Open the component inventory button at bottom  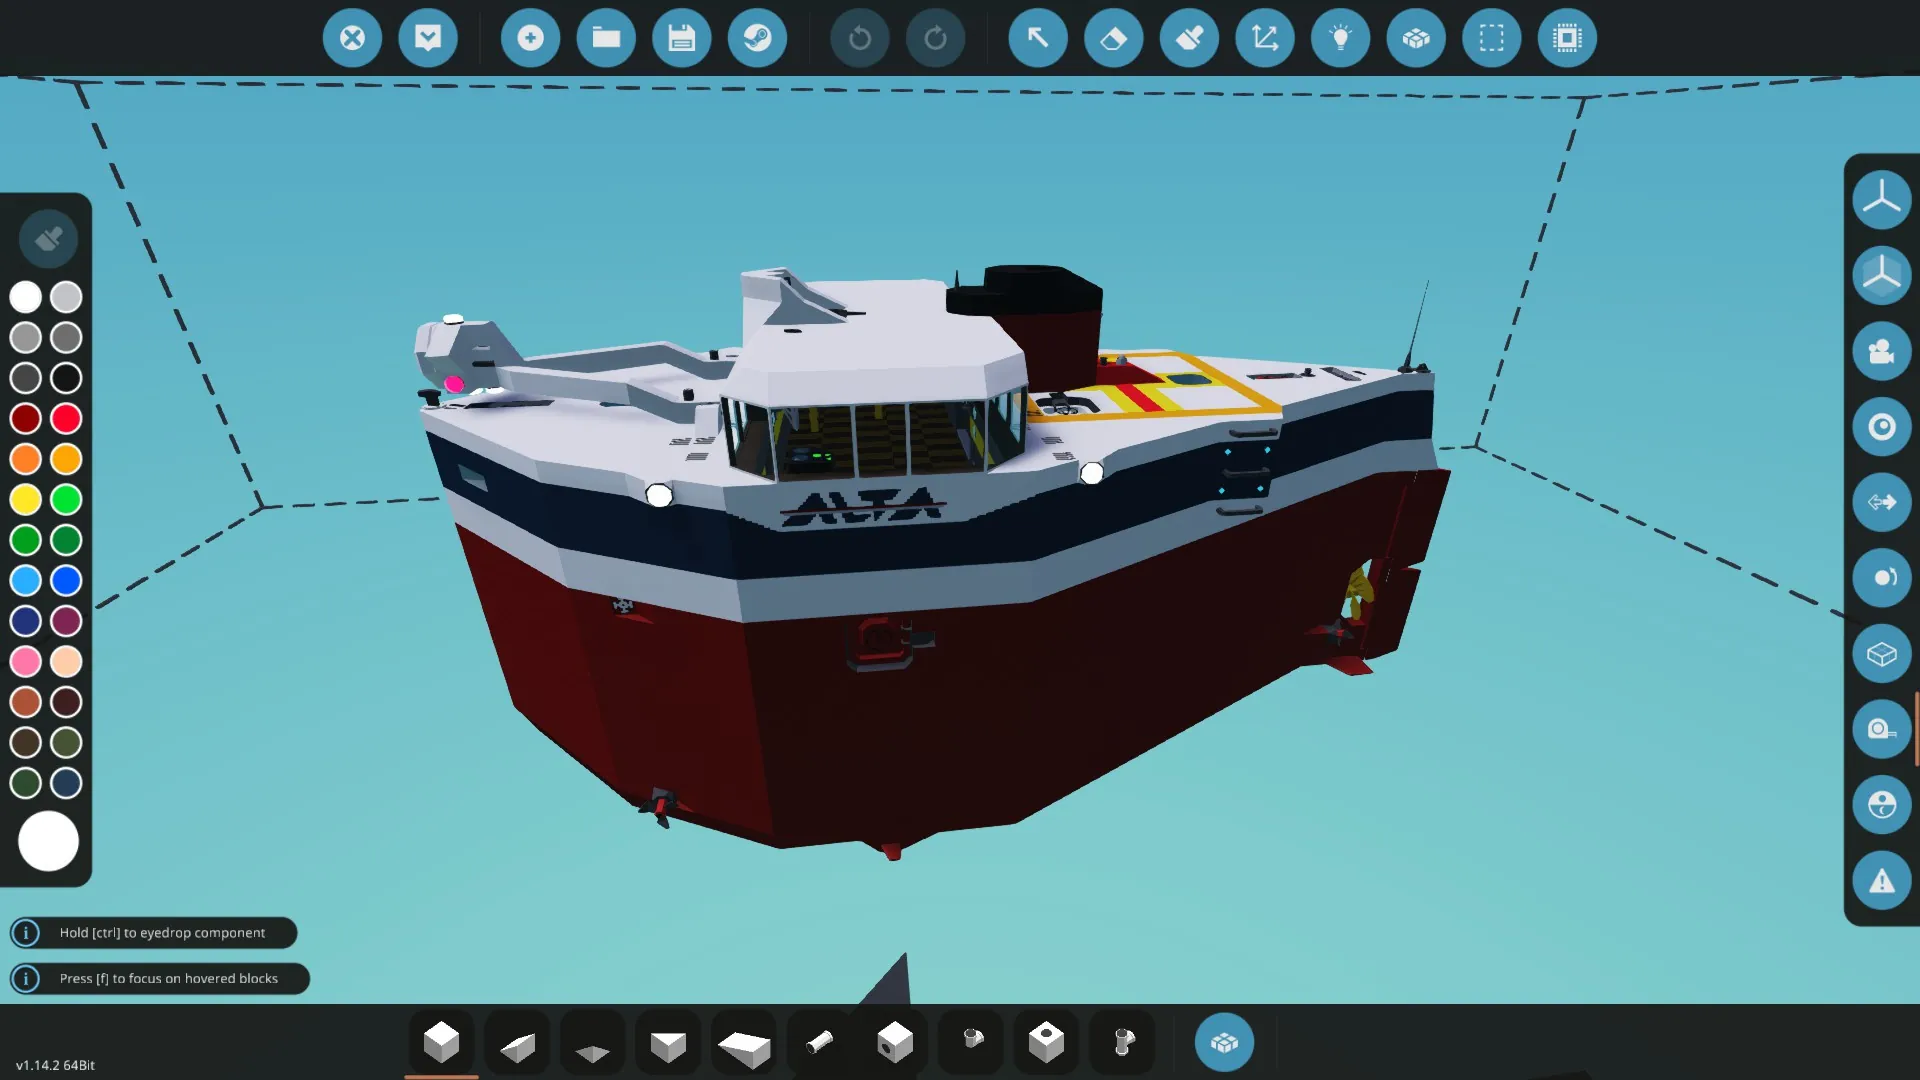pyautogui.click(x=1224, y=1043)
